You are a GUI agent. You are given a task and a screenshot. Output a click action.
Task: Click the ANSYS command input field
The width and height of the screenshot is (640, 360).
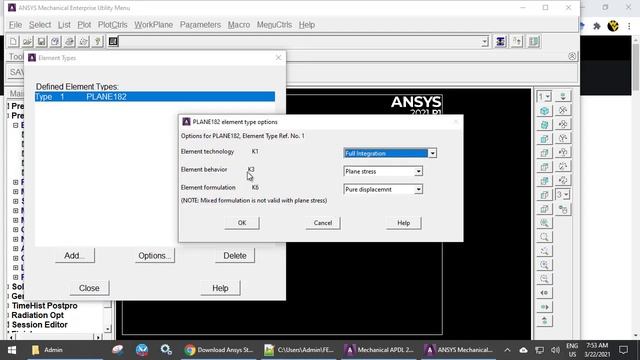click(x=300, y=42)
